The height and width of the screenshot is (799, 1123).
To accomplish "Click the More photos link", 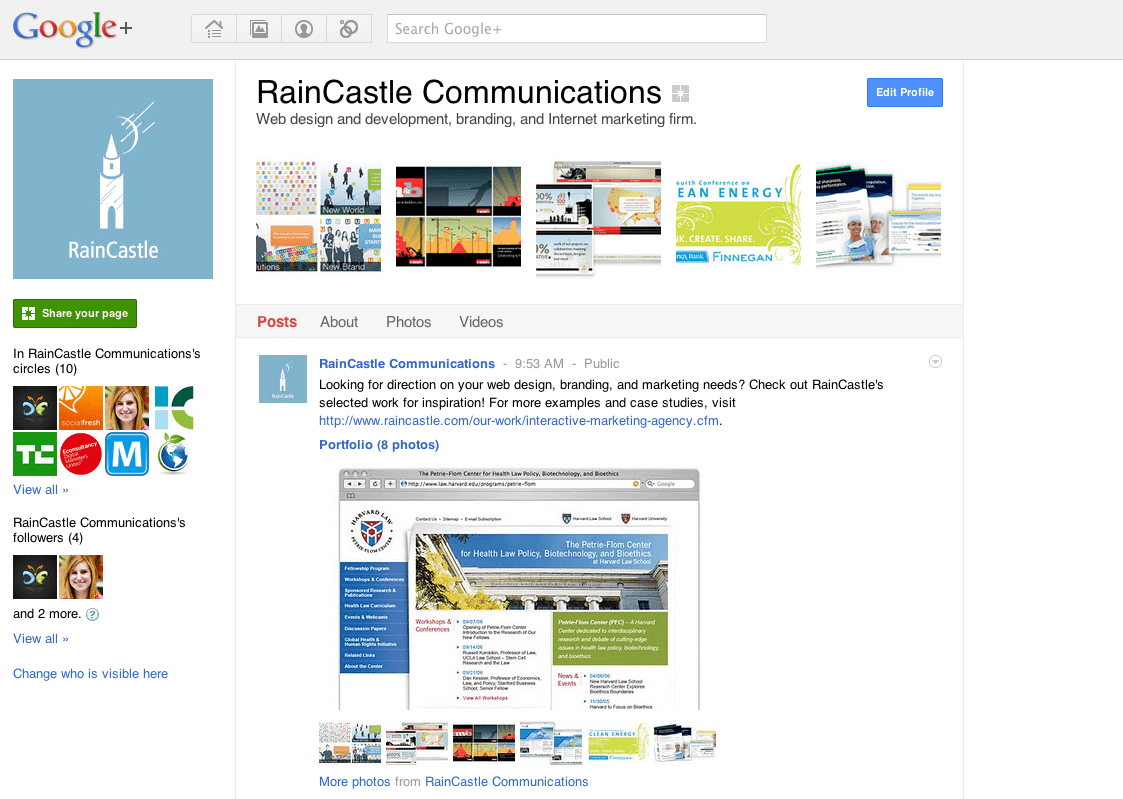I will (355, 782).
